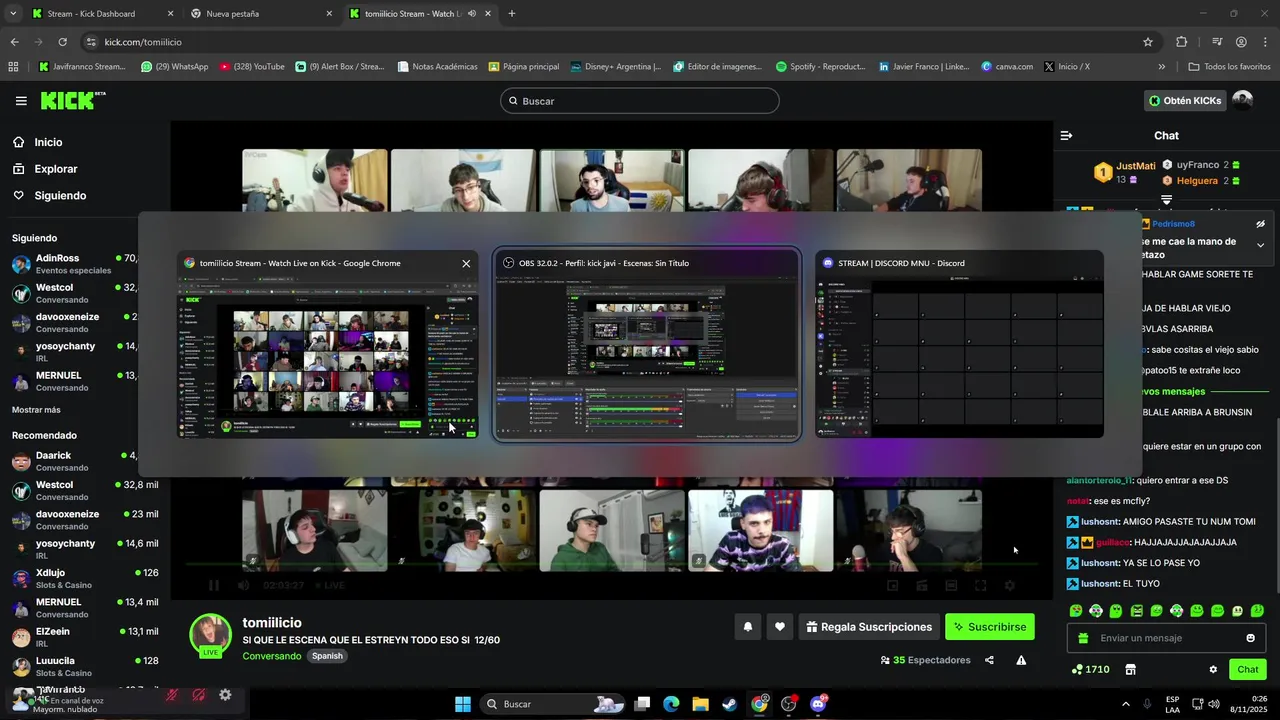
Task: Select the Chrome window in Alt-Tab switcher
Action: coord(327,345)
